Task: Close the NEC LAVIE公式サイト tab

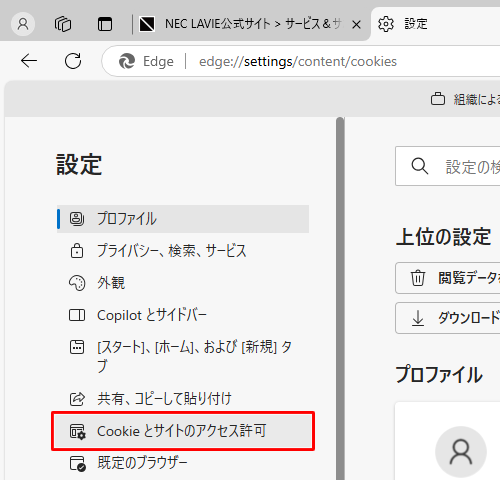Action: point(356,24)
